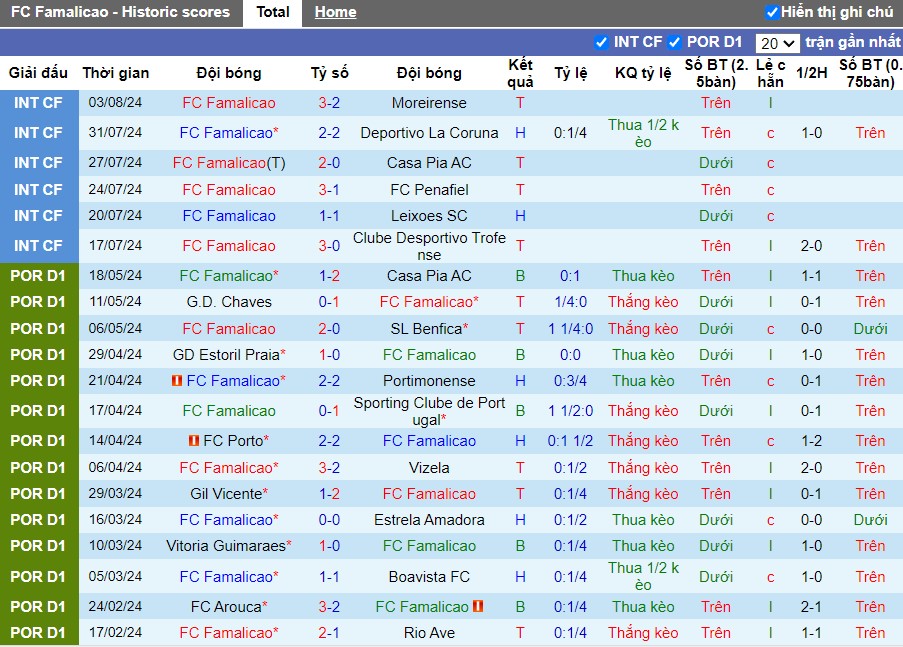
Task: Click the 2-2 score versus Deportivo La Coruna
Action: [x=329, y=133]
